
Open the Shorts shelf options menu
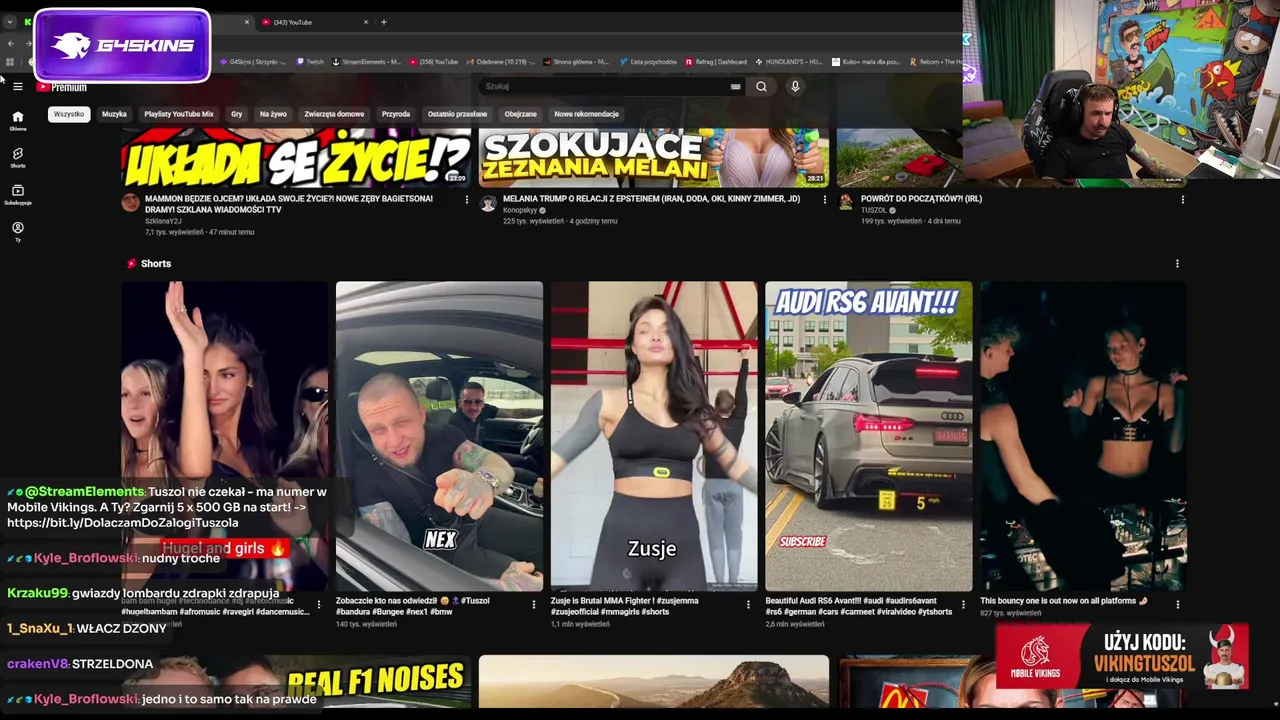1177,264
